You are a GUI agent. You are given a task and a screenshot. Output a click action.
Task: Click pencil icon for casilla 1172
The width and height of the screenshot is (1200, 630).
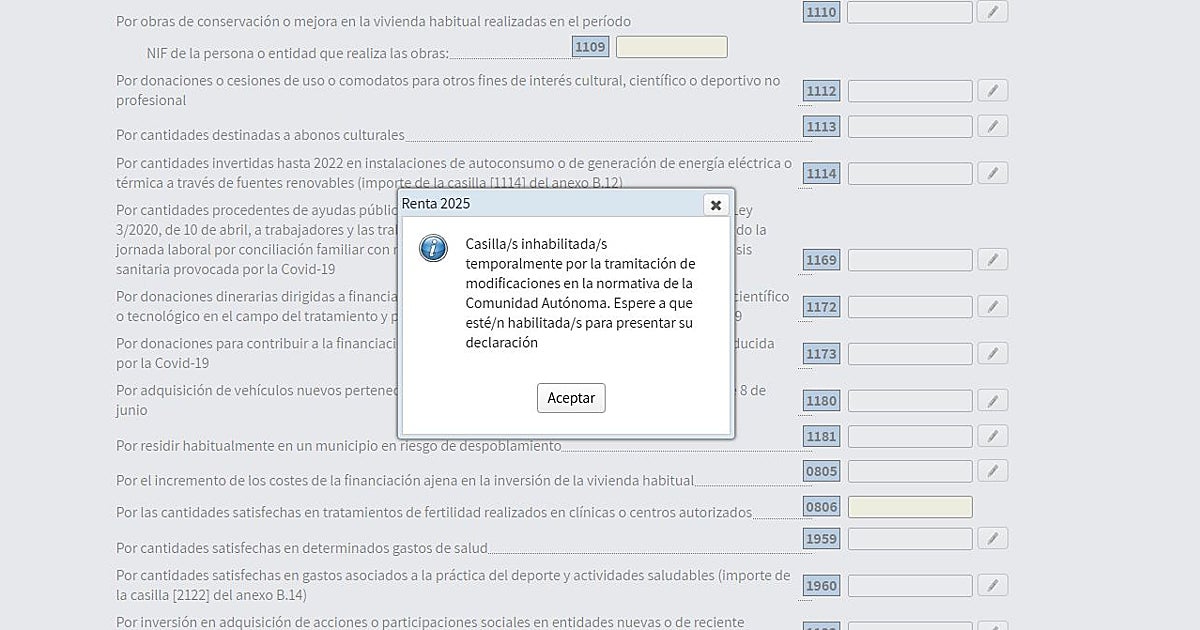992,307
